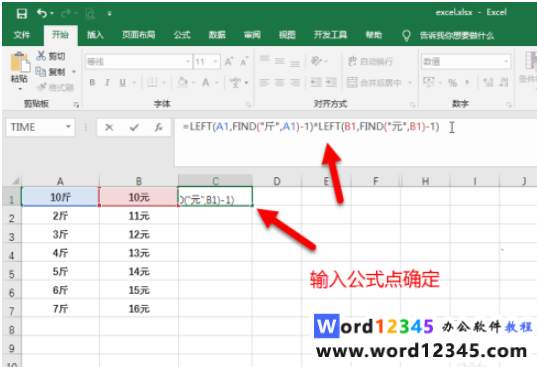Viewport: 537px width, 367px height.
Task: Click the Bottom Align icon
Action: tap(295, 63)
